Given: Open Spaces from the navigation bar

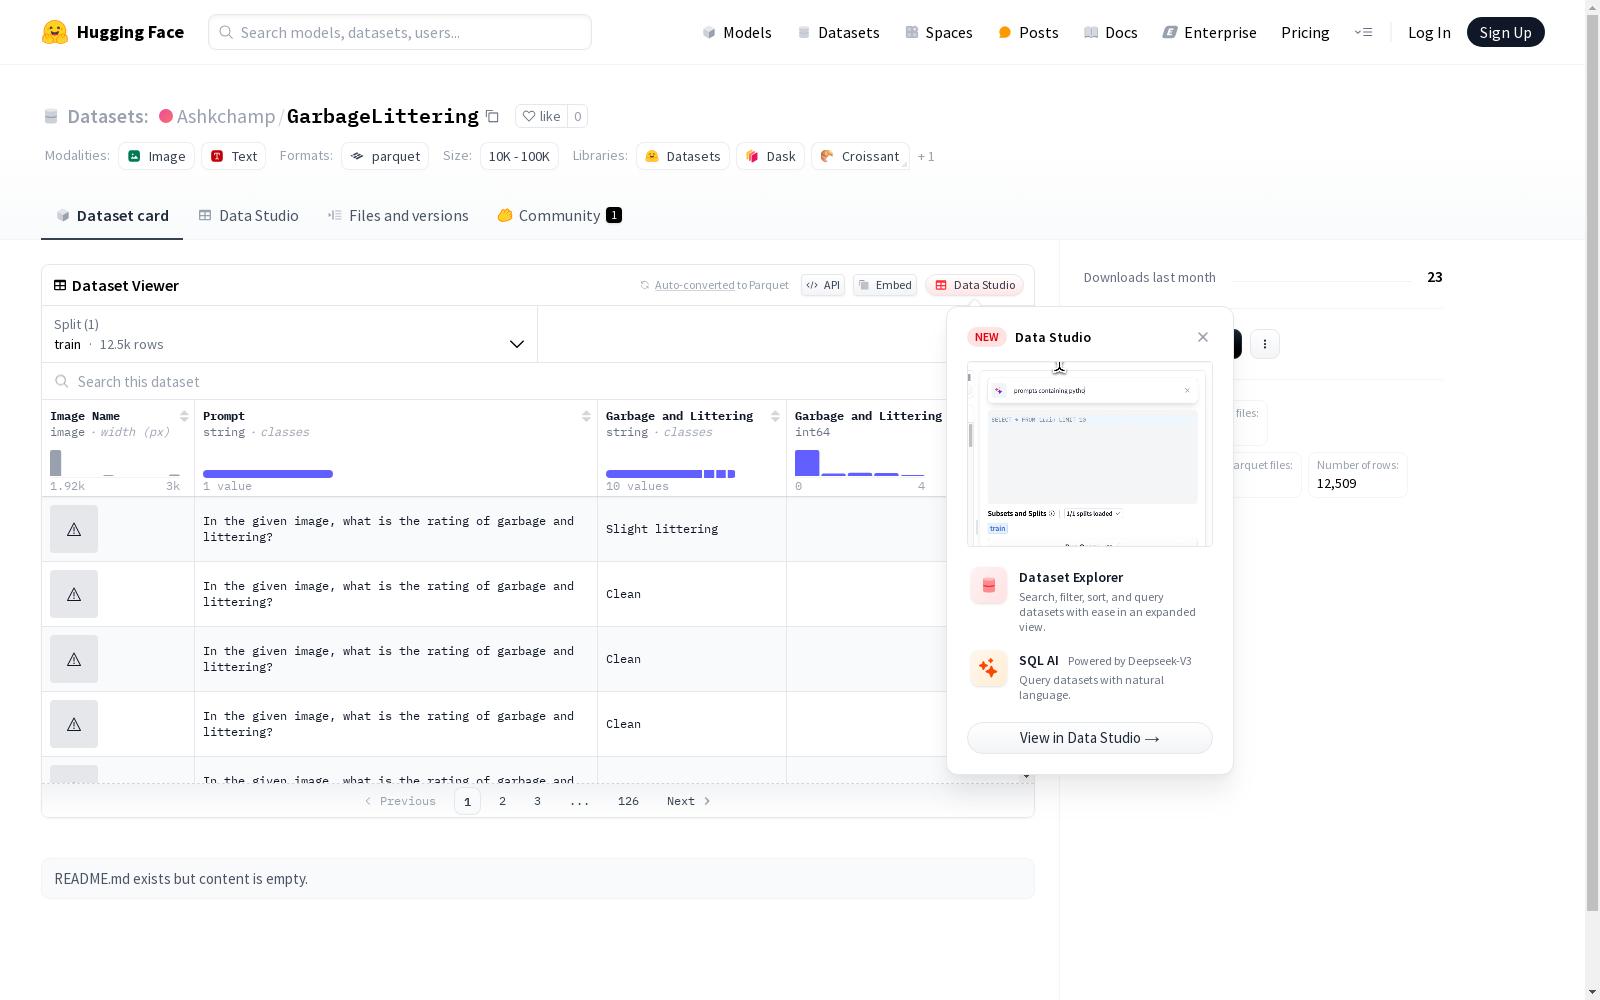Looking at the screenshot, I should pos(939,32).
